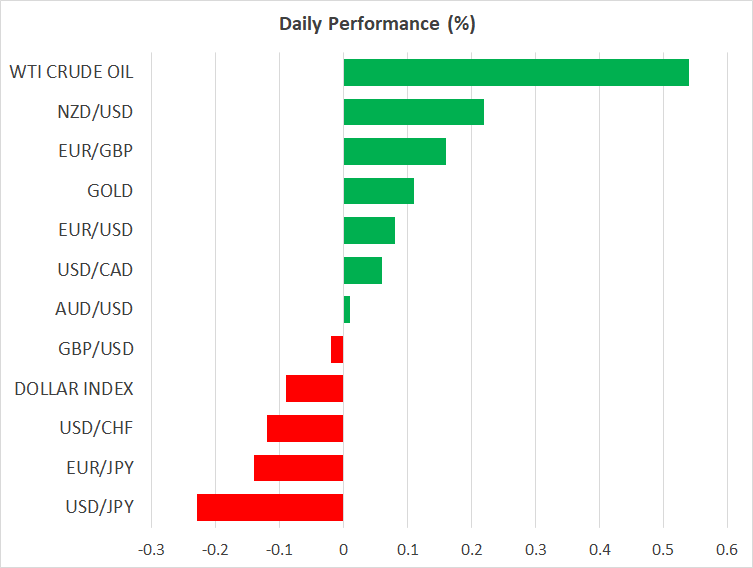Select the USD/CAD green bar

[362, 270]
